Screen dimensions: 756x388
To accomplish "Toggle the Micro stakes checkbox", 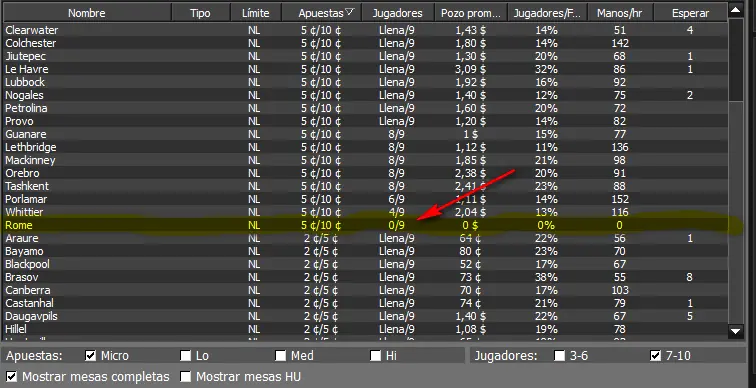I will click(90, 356).
